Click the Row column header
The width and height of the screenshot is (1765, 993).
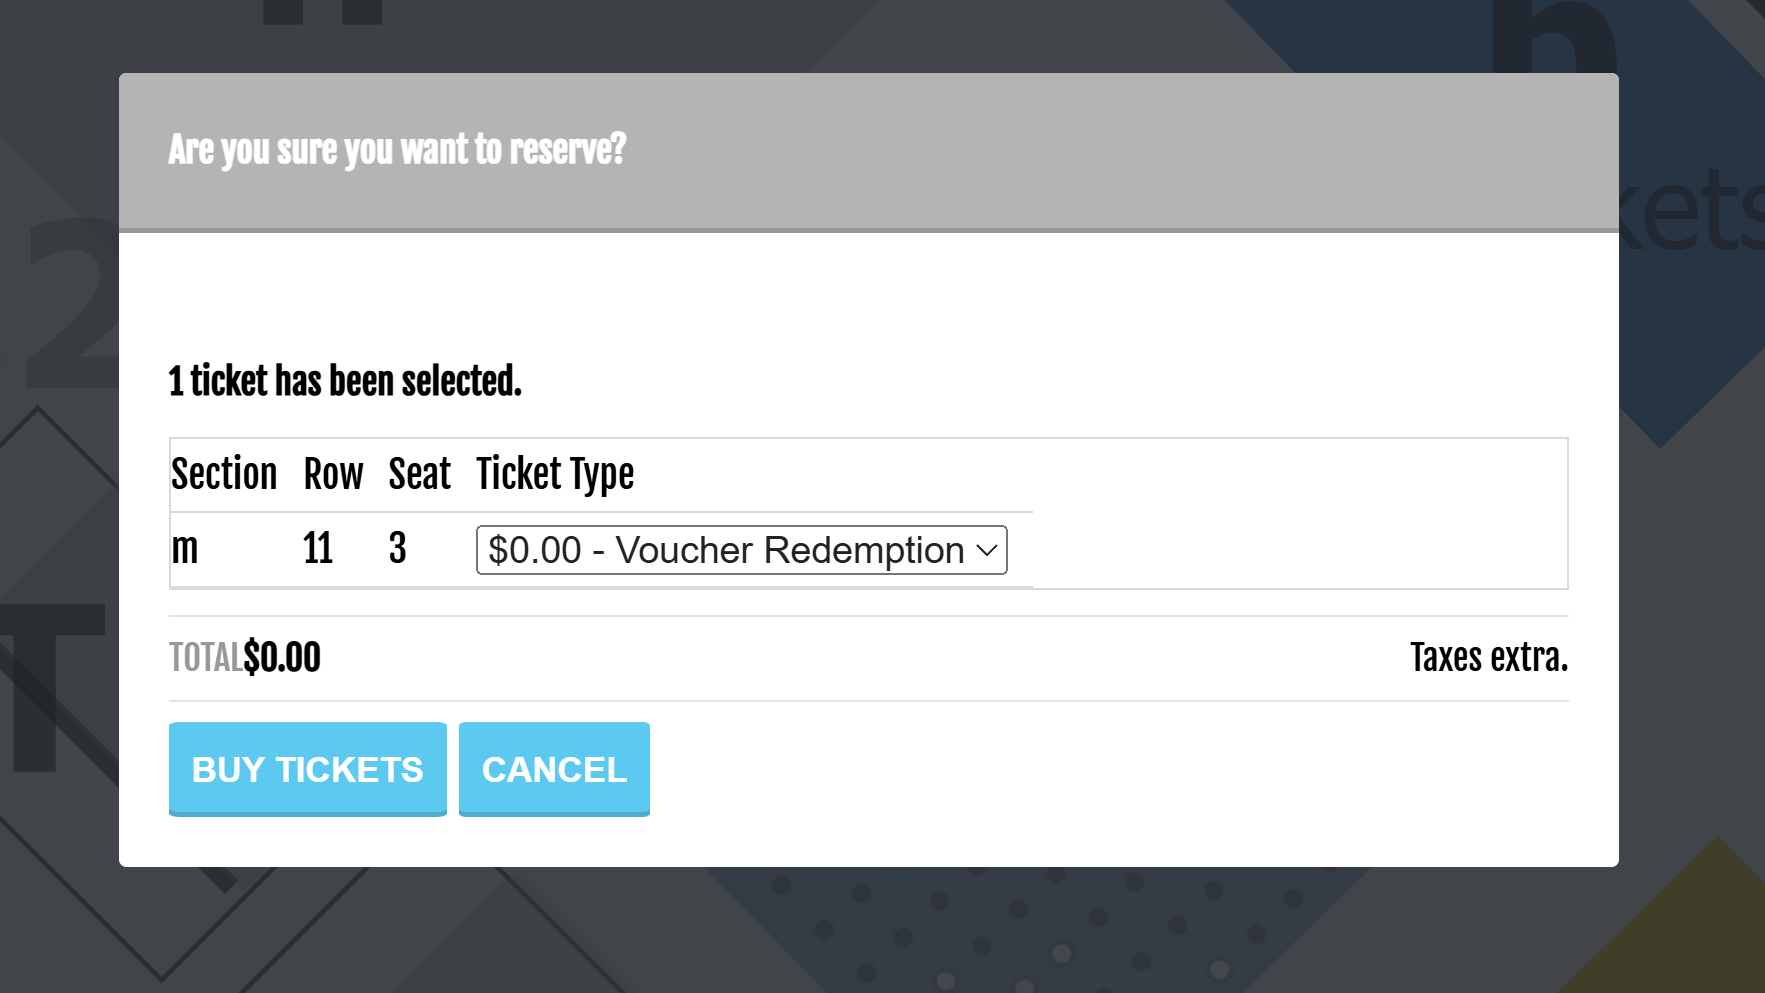point(333,474)
